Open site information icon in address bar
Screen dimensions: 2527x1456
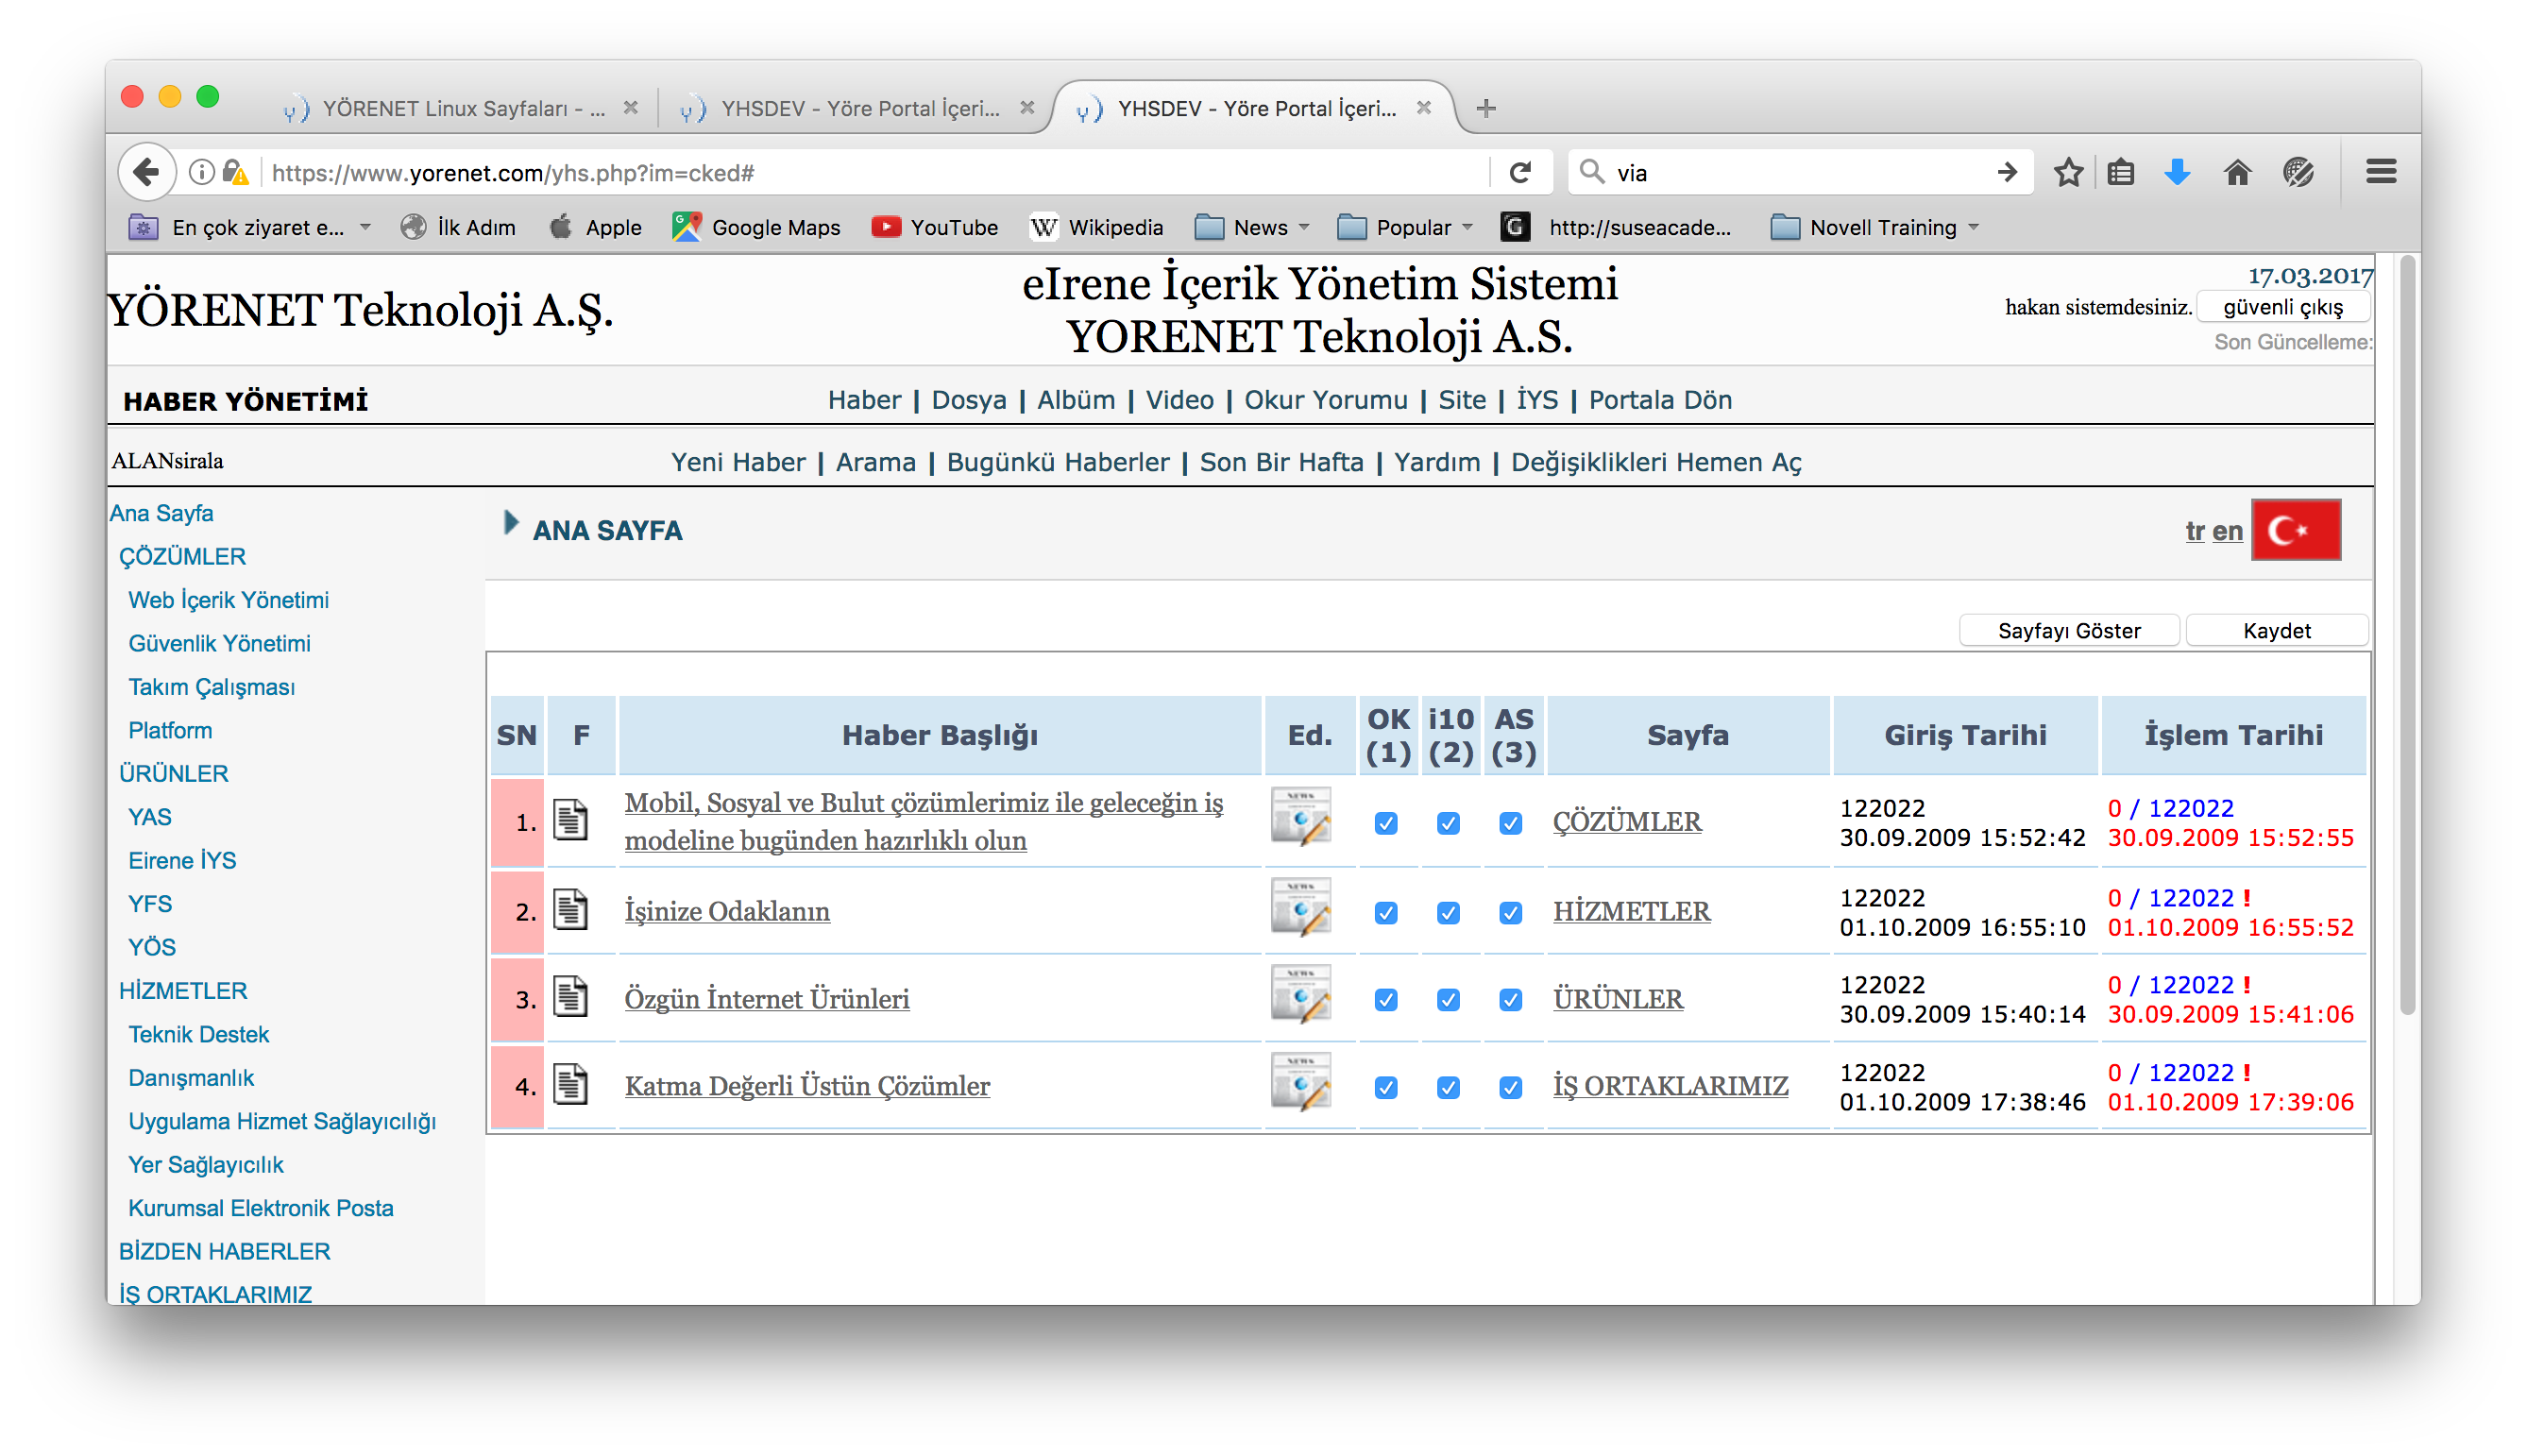[x=201, y=173]
